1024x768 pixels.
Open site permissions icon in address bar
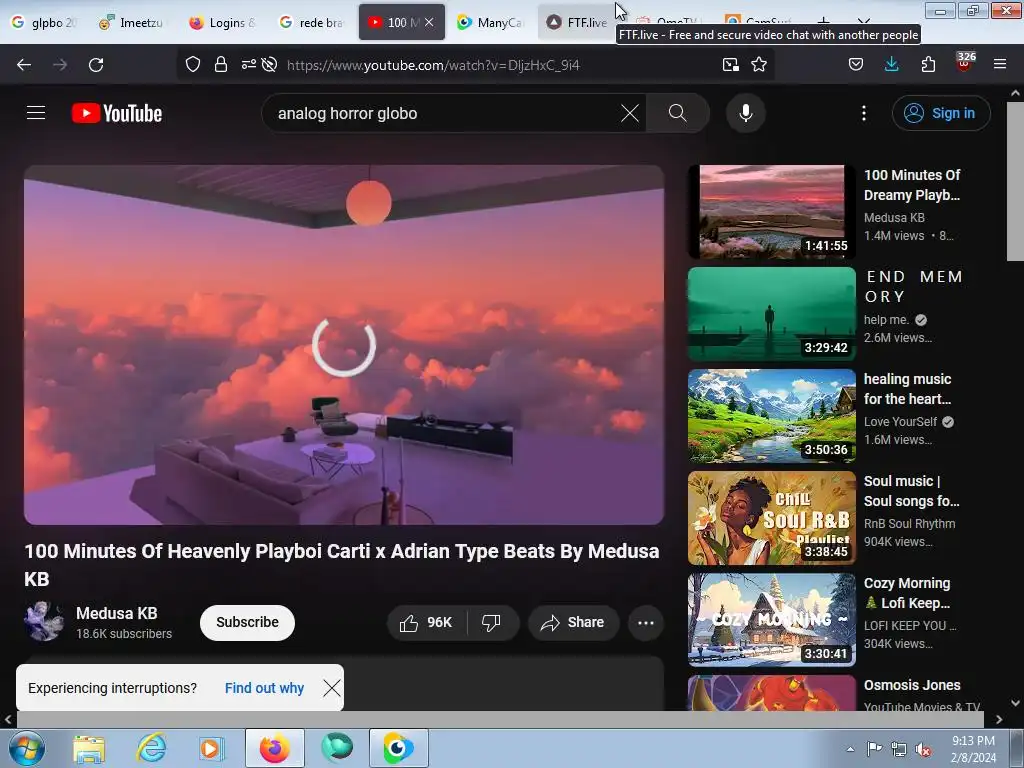[249, 65]
